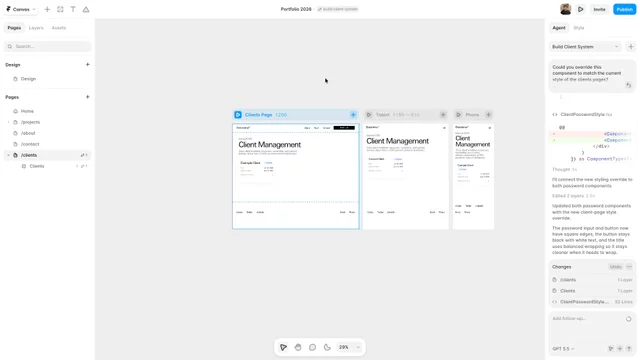The image size is (640, 360).
Task: Click the Preview play button
Action: pyautogui.click(x=580, y=9)
